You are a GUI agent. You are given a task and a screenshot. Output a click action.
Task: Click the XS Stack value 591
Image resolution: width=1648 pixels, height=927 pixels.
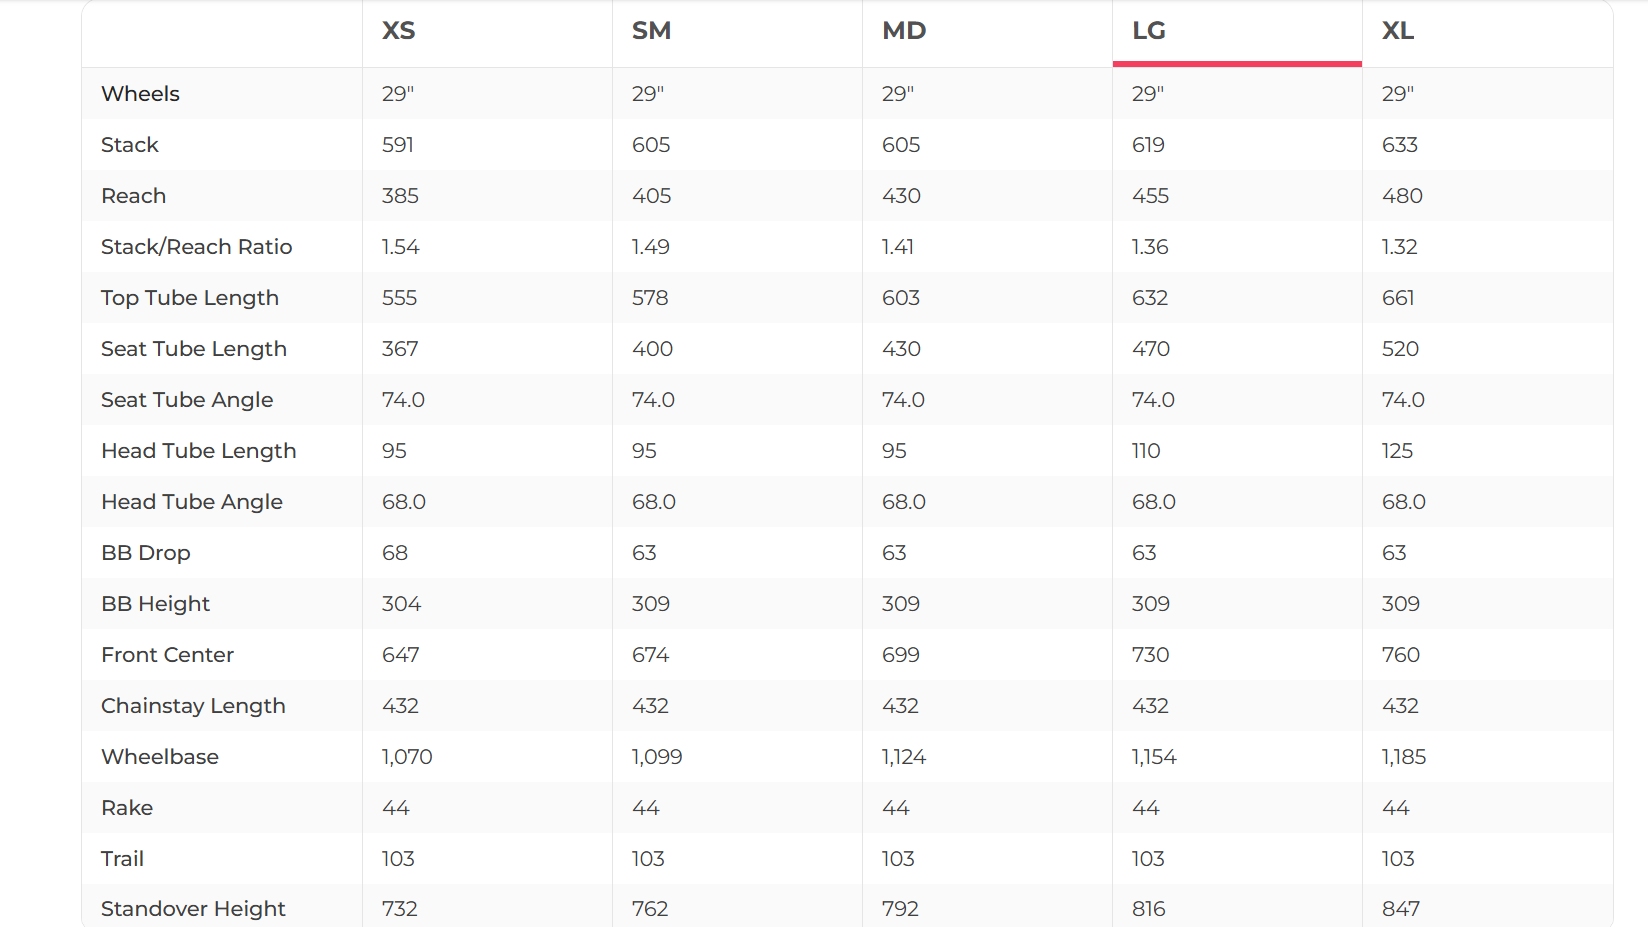(x=398, y=145)
